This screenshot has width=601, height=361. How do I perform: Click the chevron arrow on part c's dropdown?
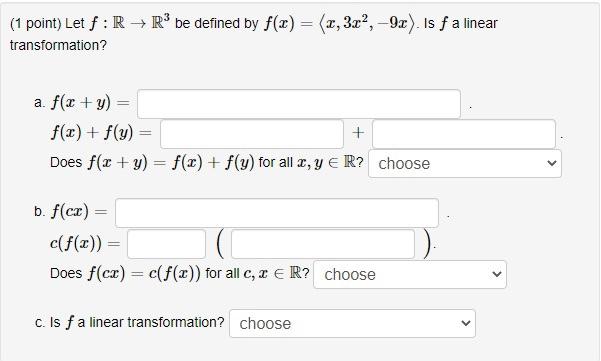coord(466,323)
